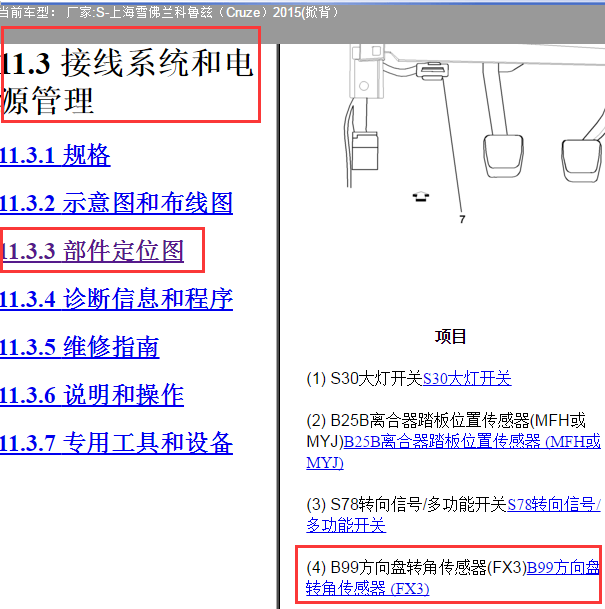Click the small up-arrow icon in the diagram

point(421,197)
